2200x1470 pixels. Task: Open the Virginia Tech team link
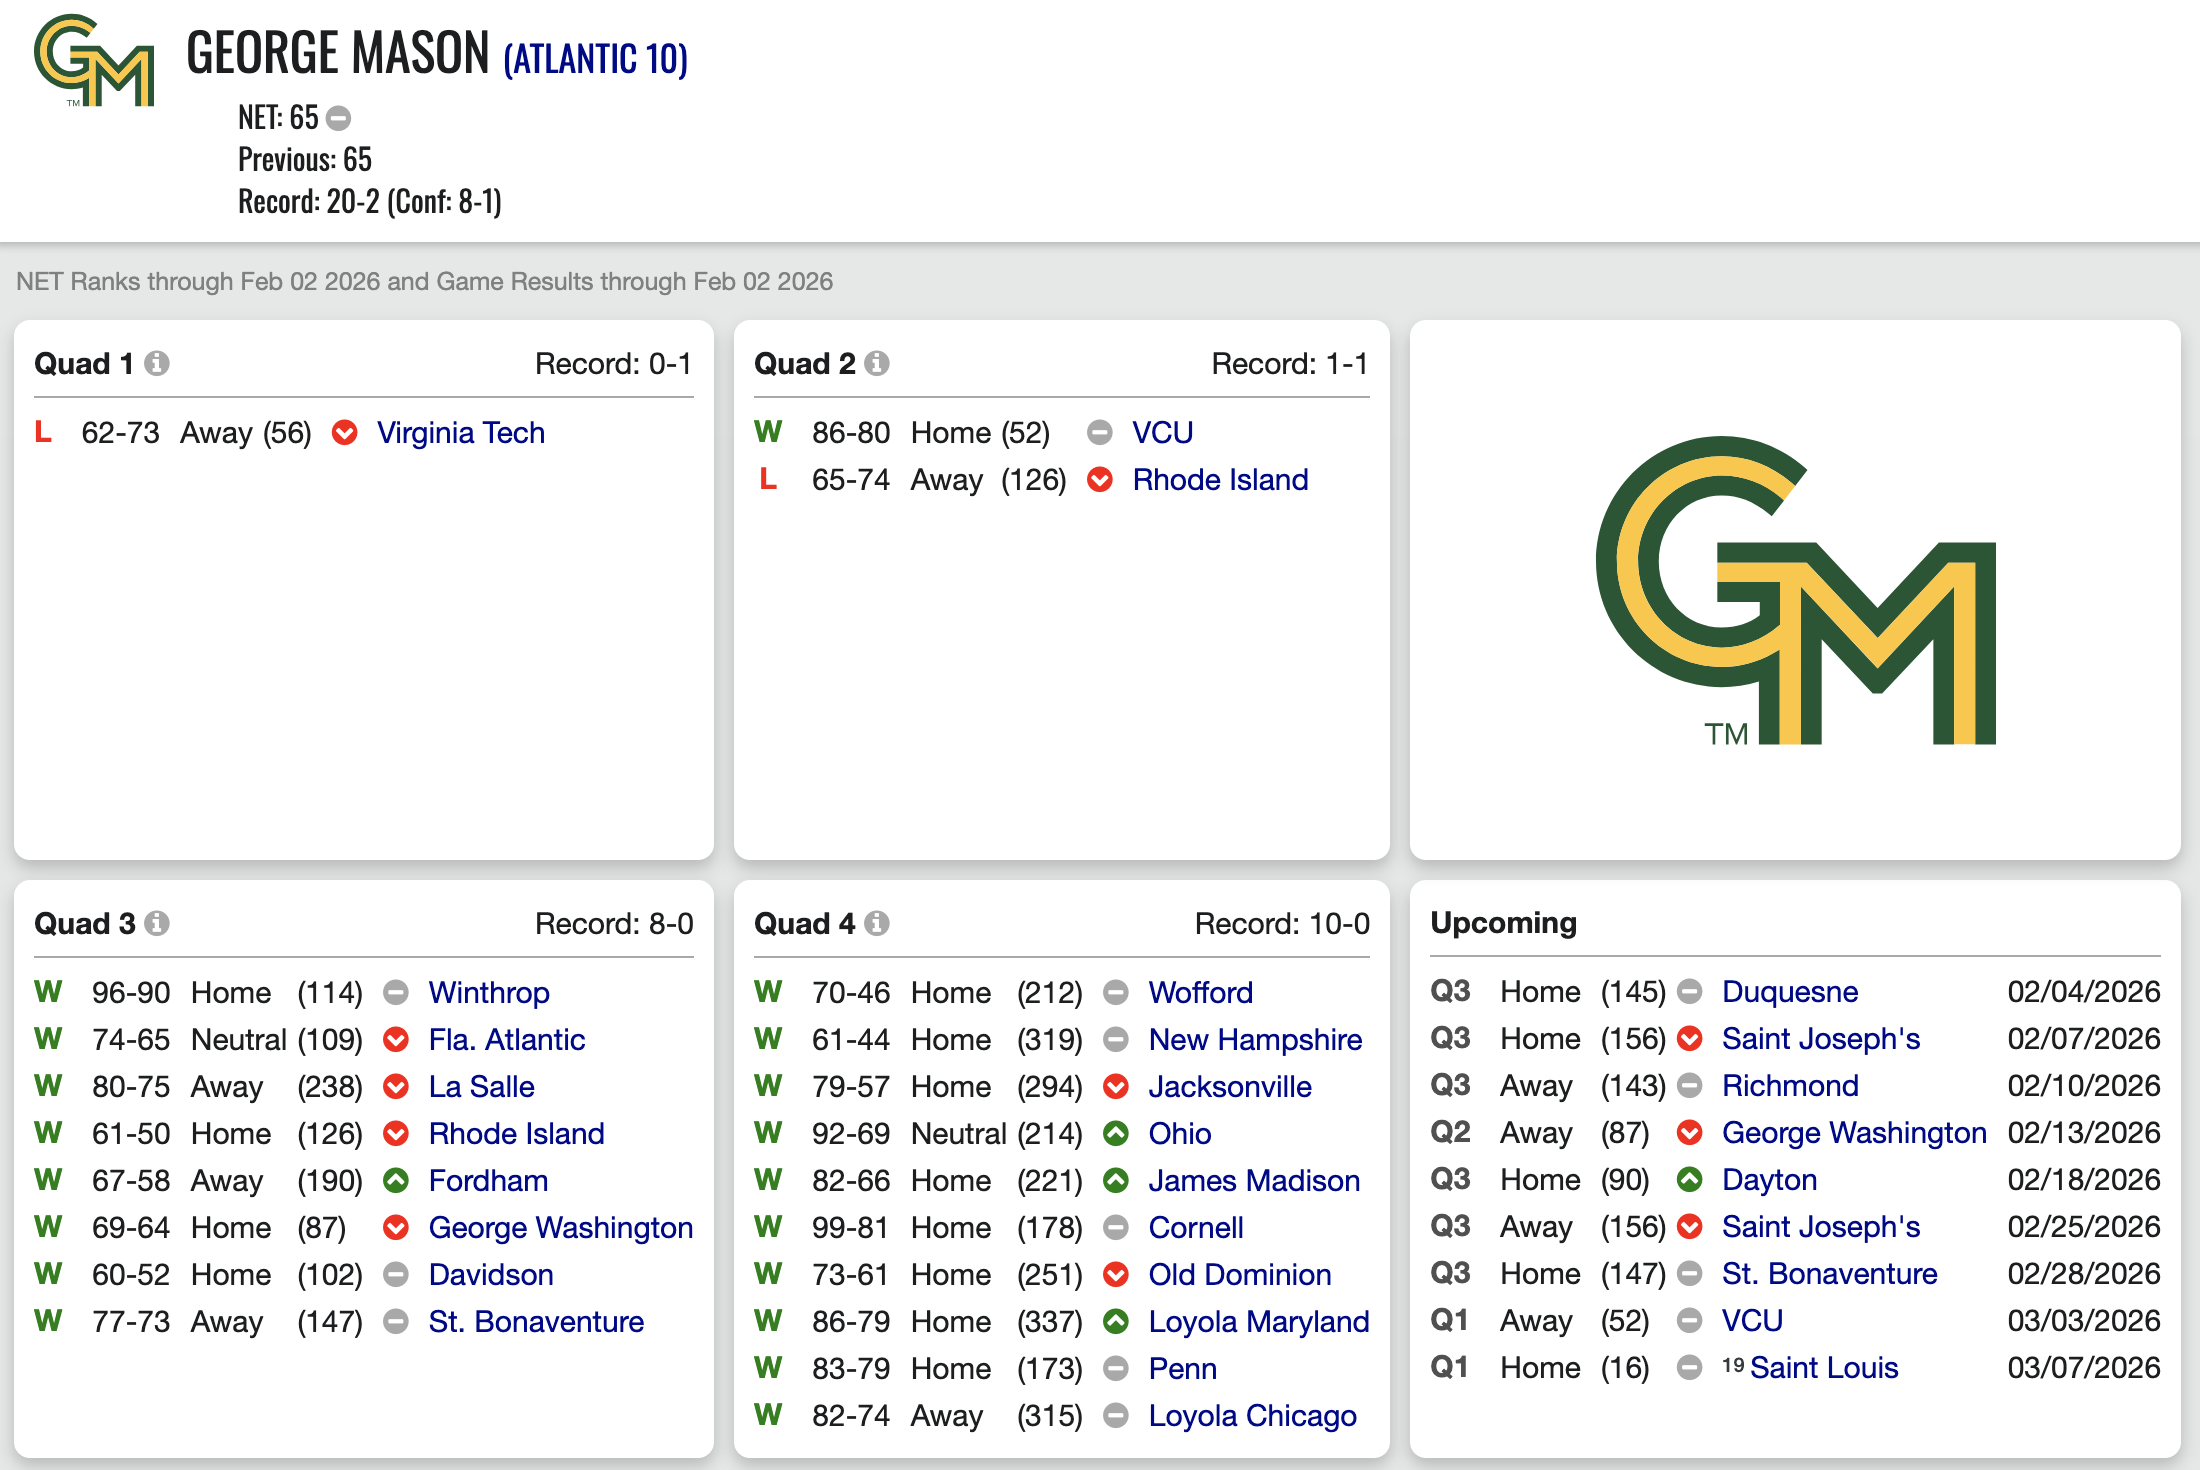pos(460,433)
